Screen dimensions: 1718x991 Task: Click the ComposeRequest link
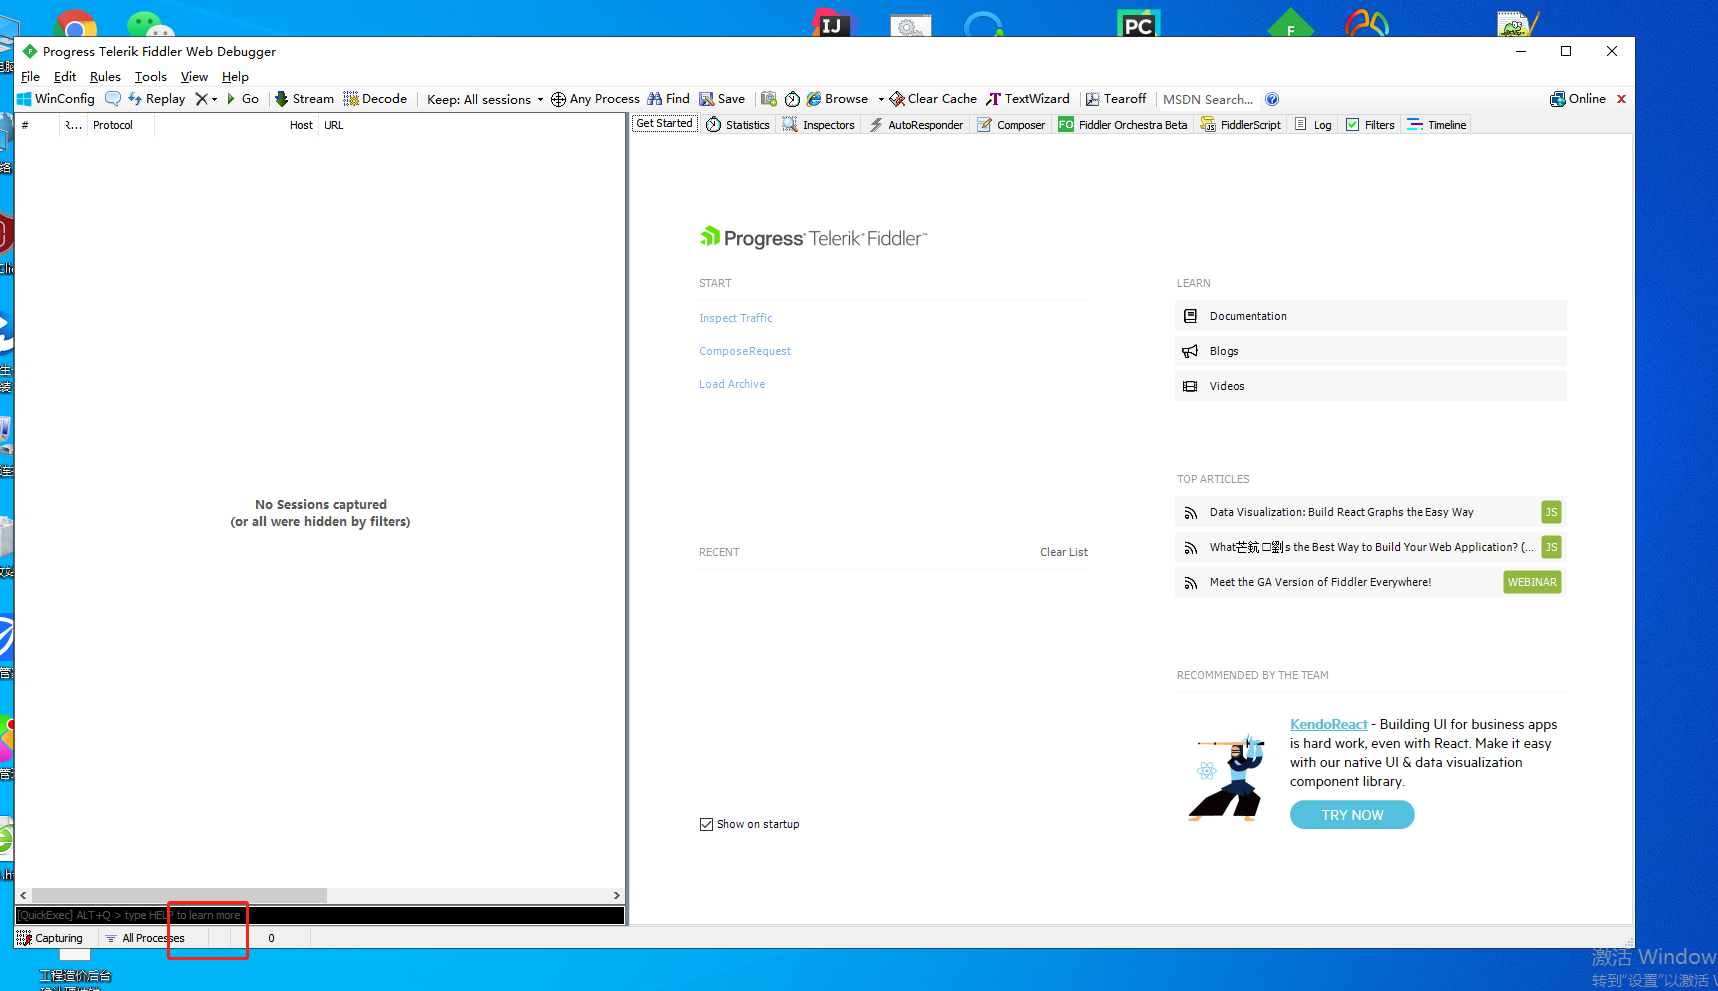coord(745,351)
